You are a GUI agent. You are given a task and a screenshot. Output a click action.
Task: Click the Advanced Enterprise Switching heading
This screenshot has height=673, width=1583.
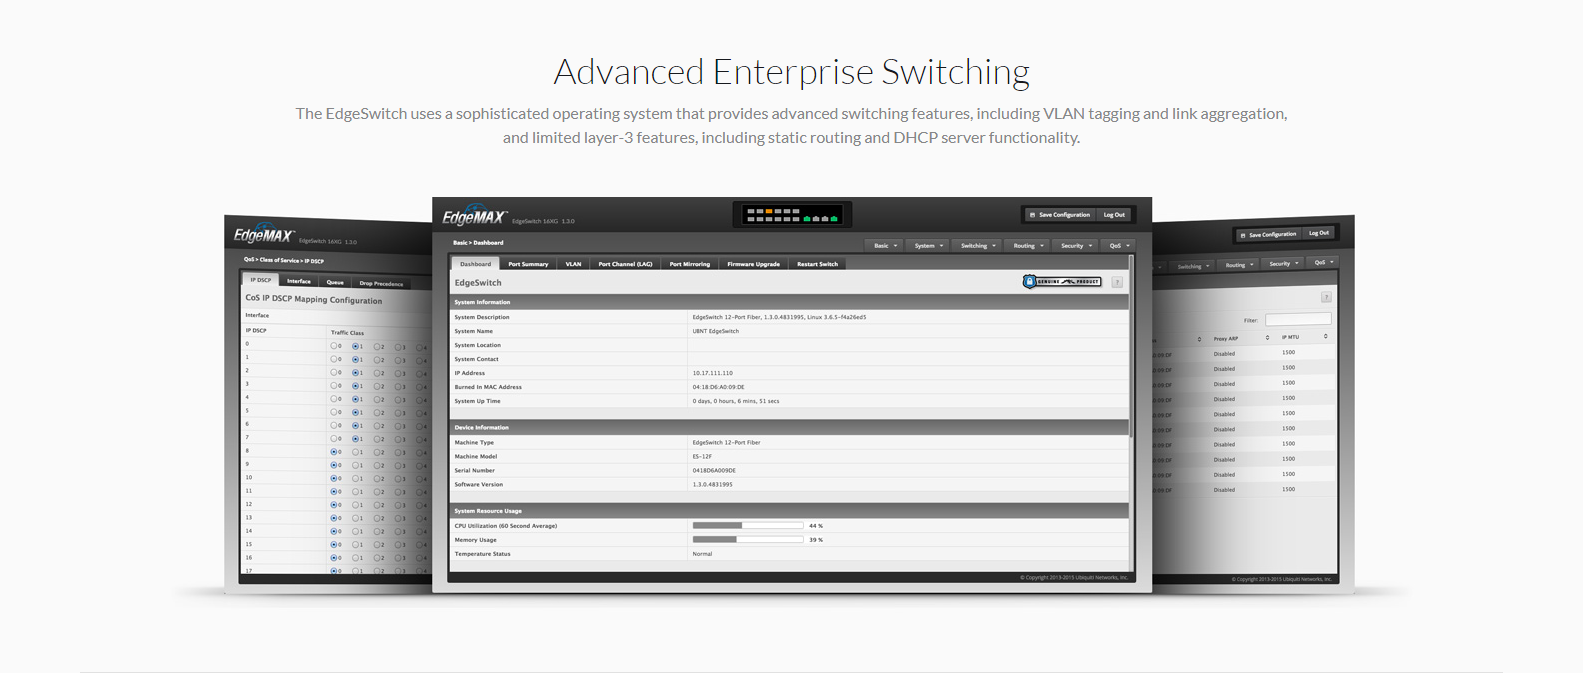point(791,72)
